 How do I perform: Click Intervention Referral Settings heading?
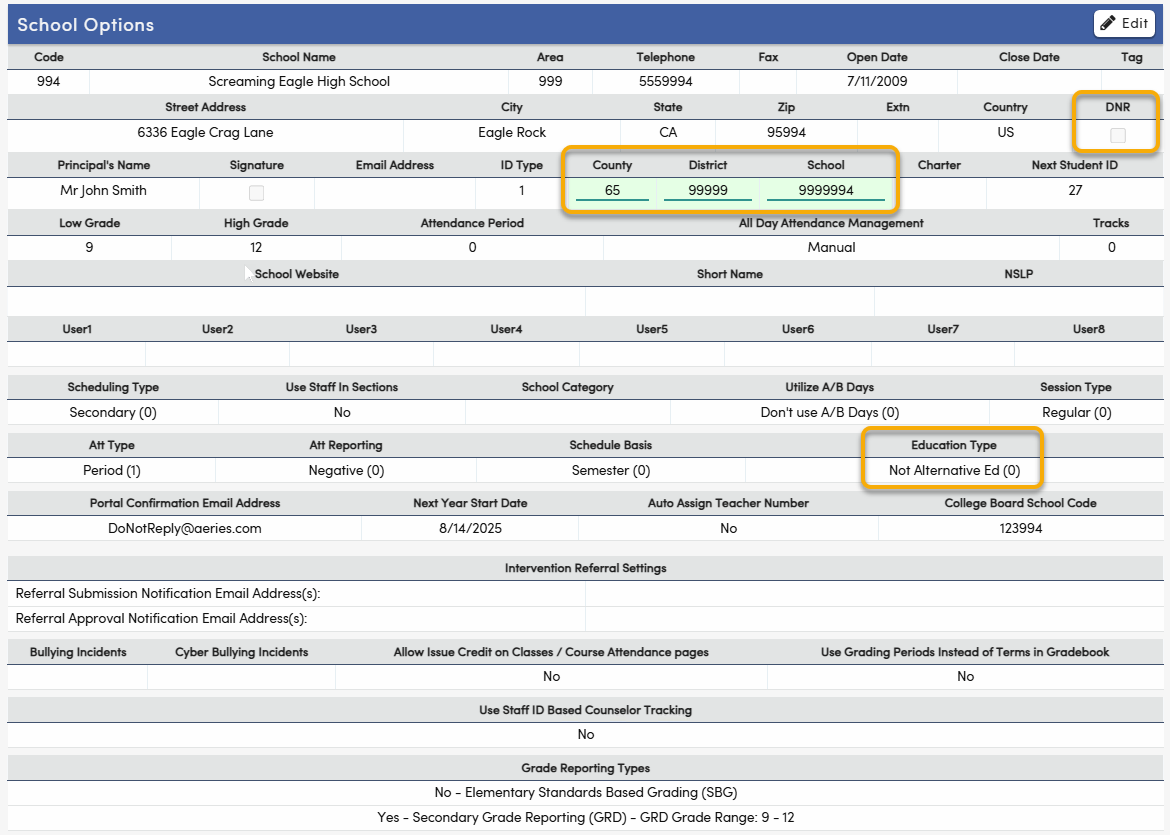coord(586,569)
